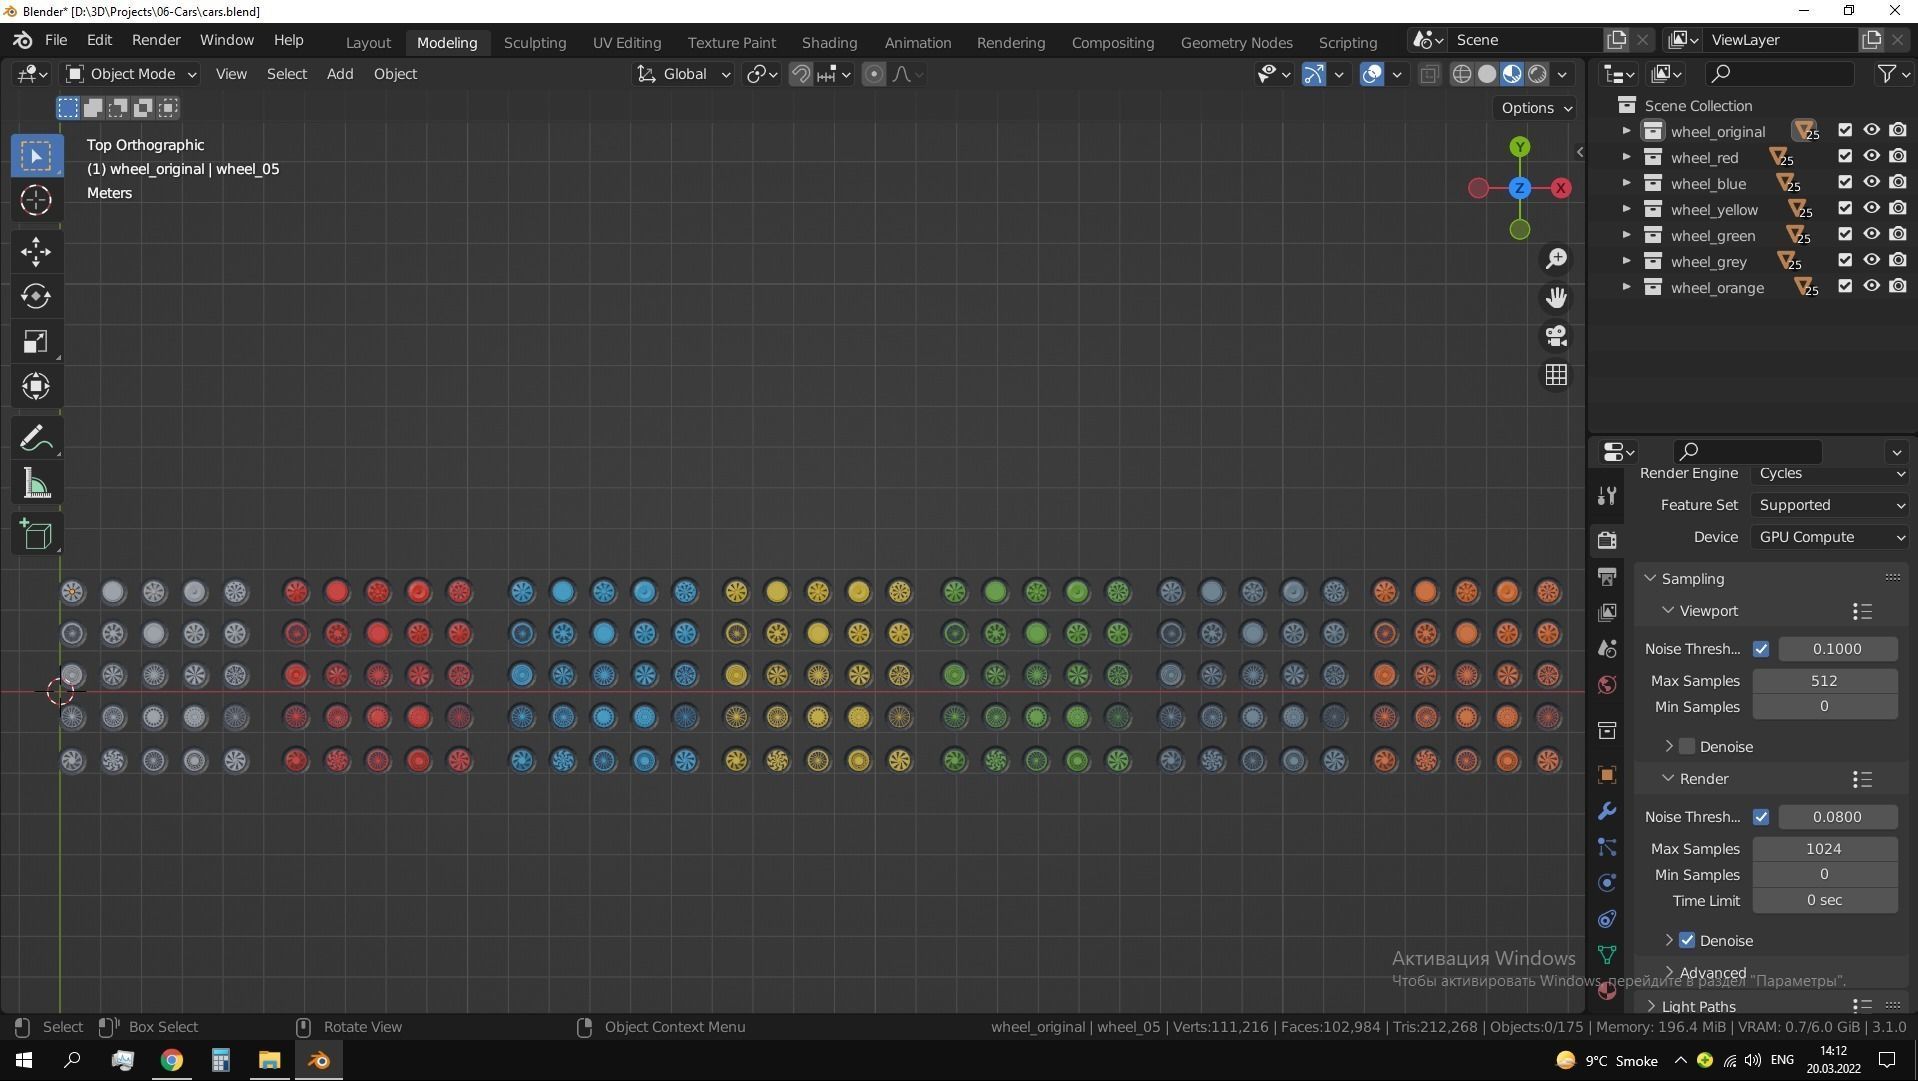Adjust the render Time Limit field

1824,900
